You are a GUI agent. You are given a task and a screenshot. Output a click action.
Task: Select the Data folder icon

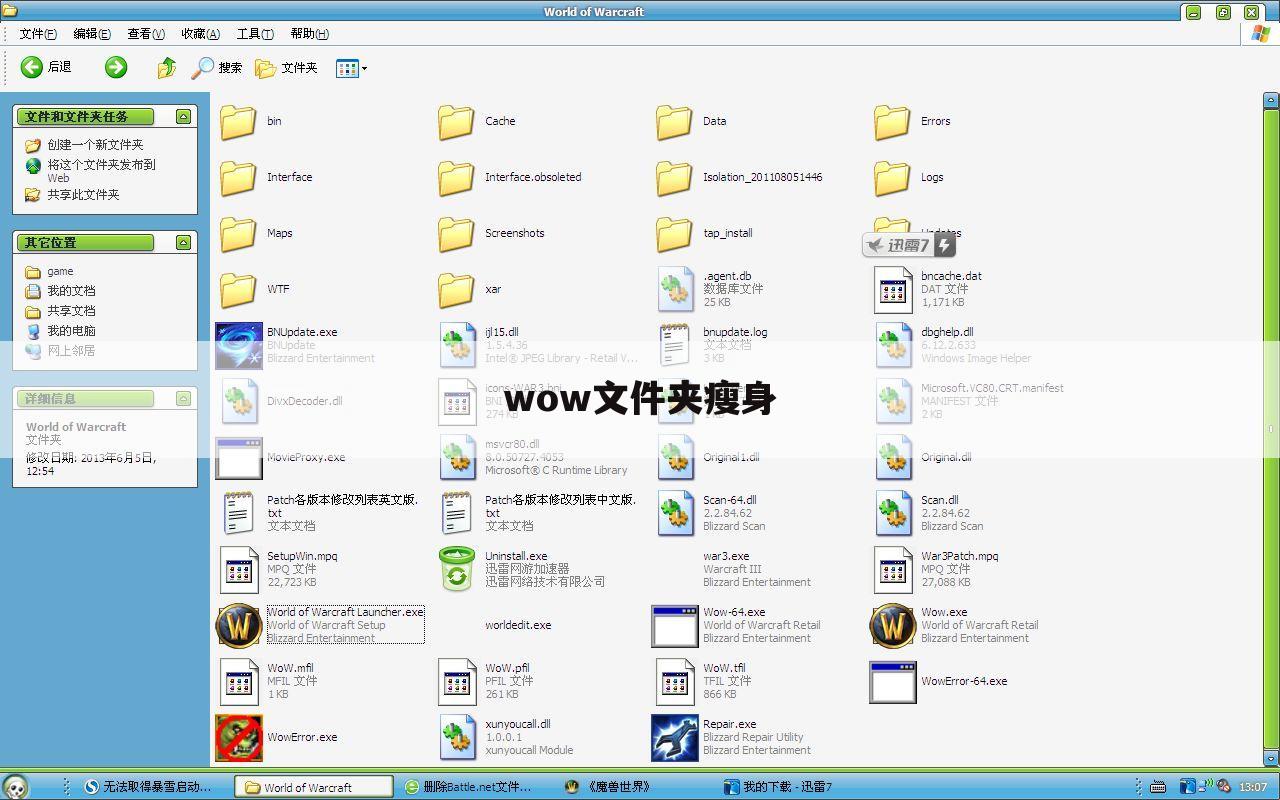674,121
